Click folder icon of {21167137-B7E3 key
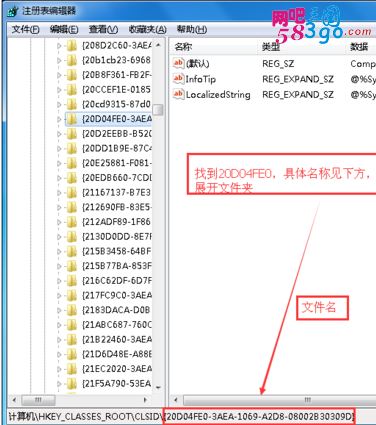This screenshot has width=376, height=425. (x=71, y=192)
